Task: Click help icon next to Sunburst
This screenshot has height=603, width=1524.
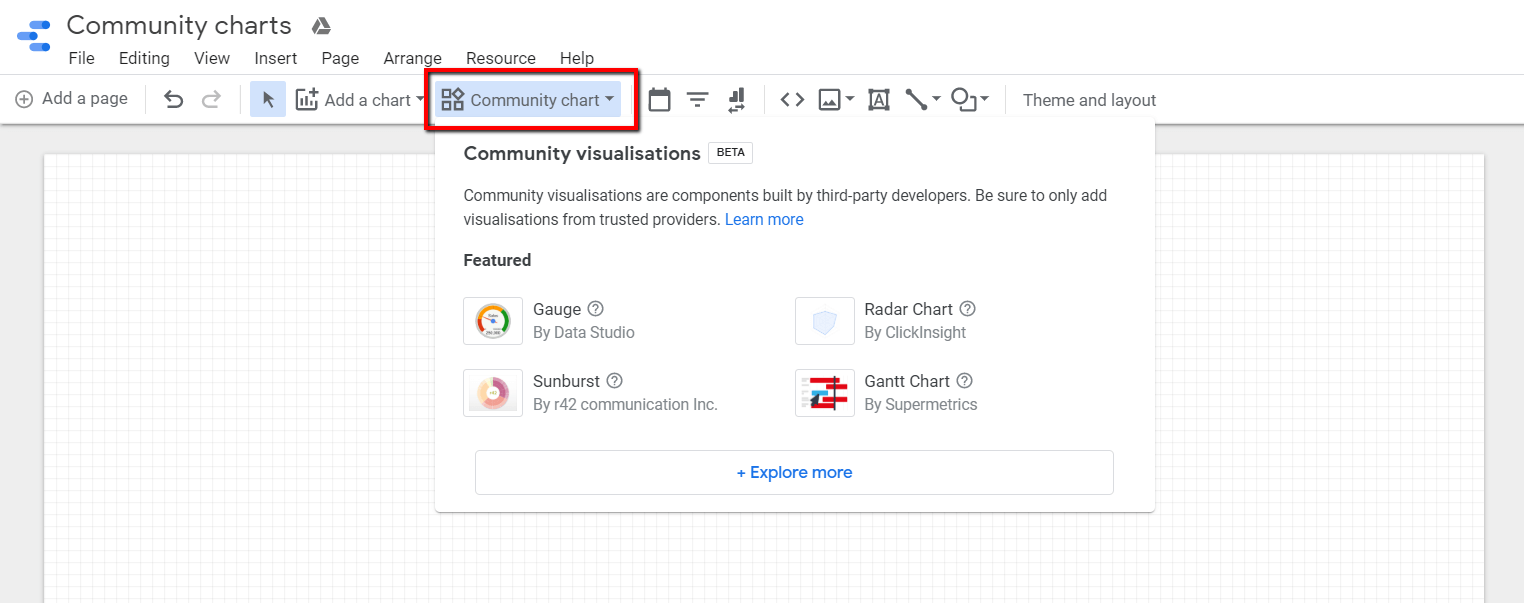Action: 615,381
